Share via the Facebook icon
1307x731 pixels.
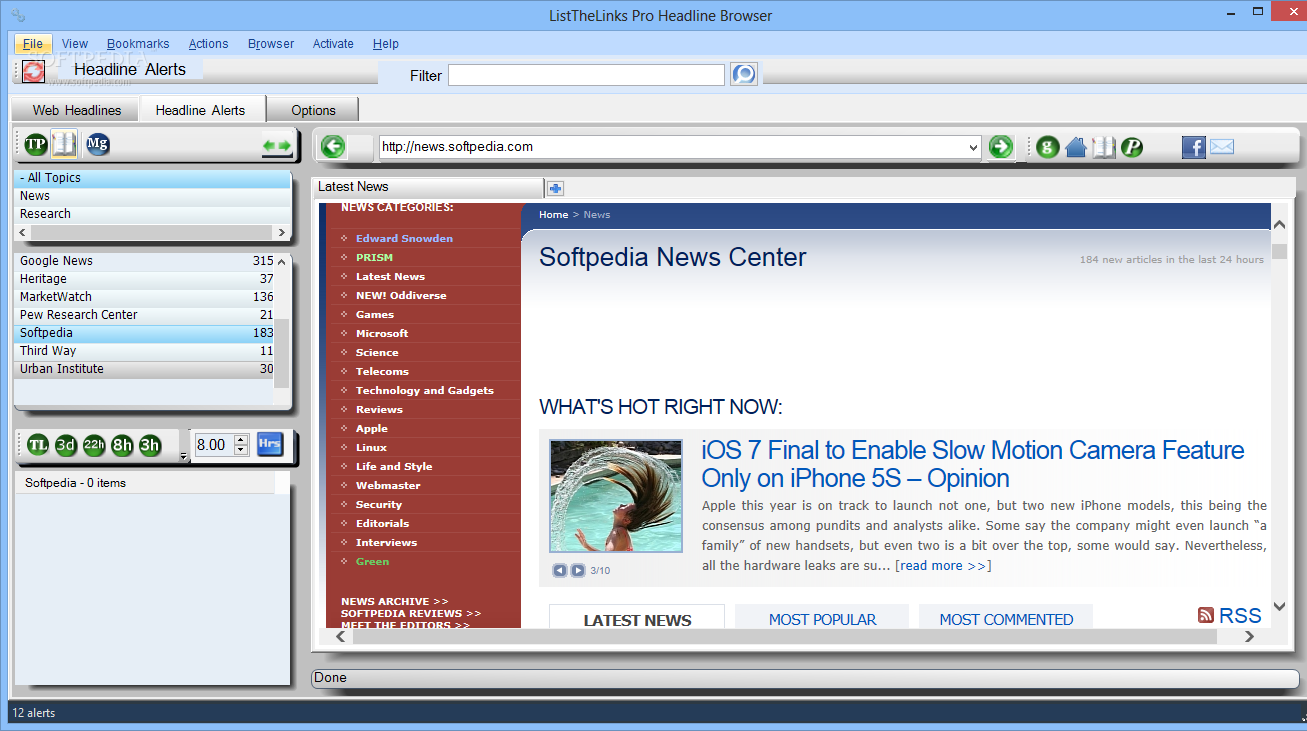(1194, 147)
